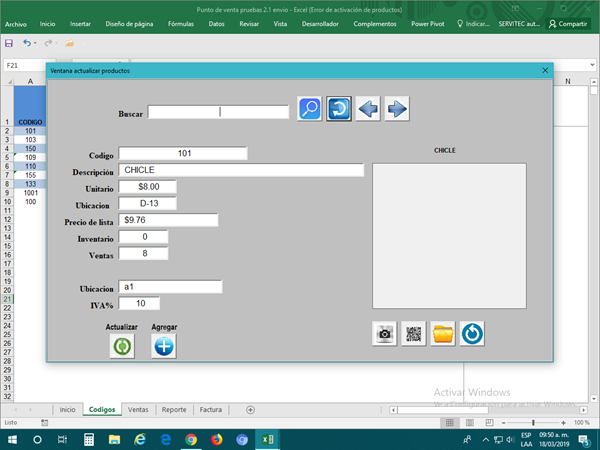Click the QR code icon

pos(413,334)
